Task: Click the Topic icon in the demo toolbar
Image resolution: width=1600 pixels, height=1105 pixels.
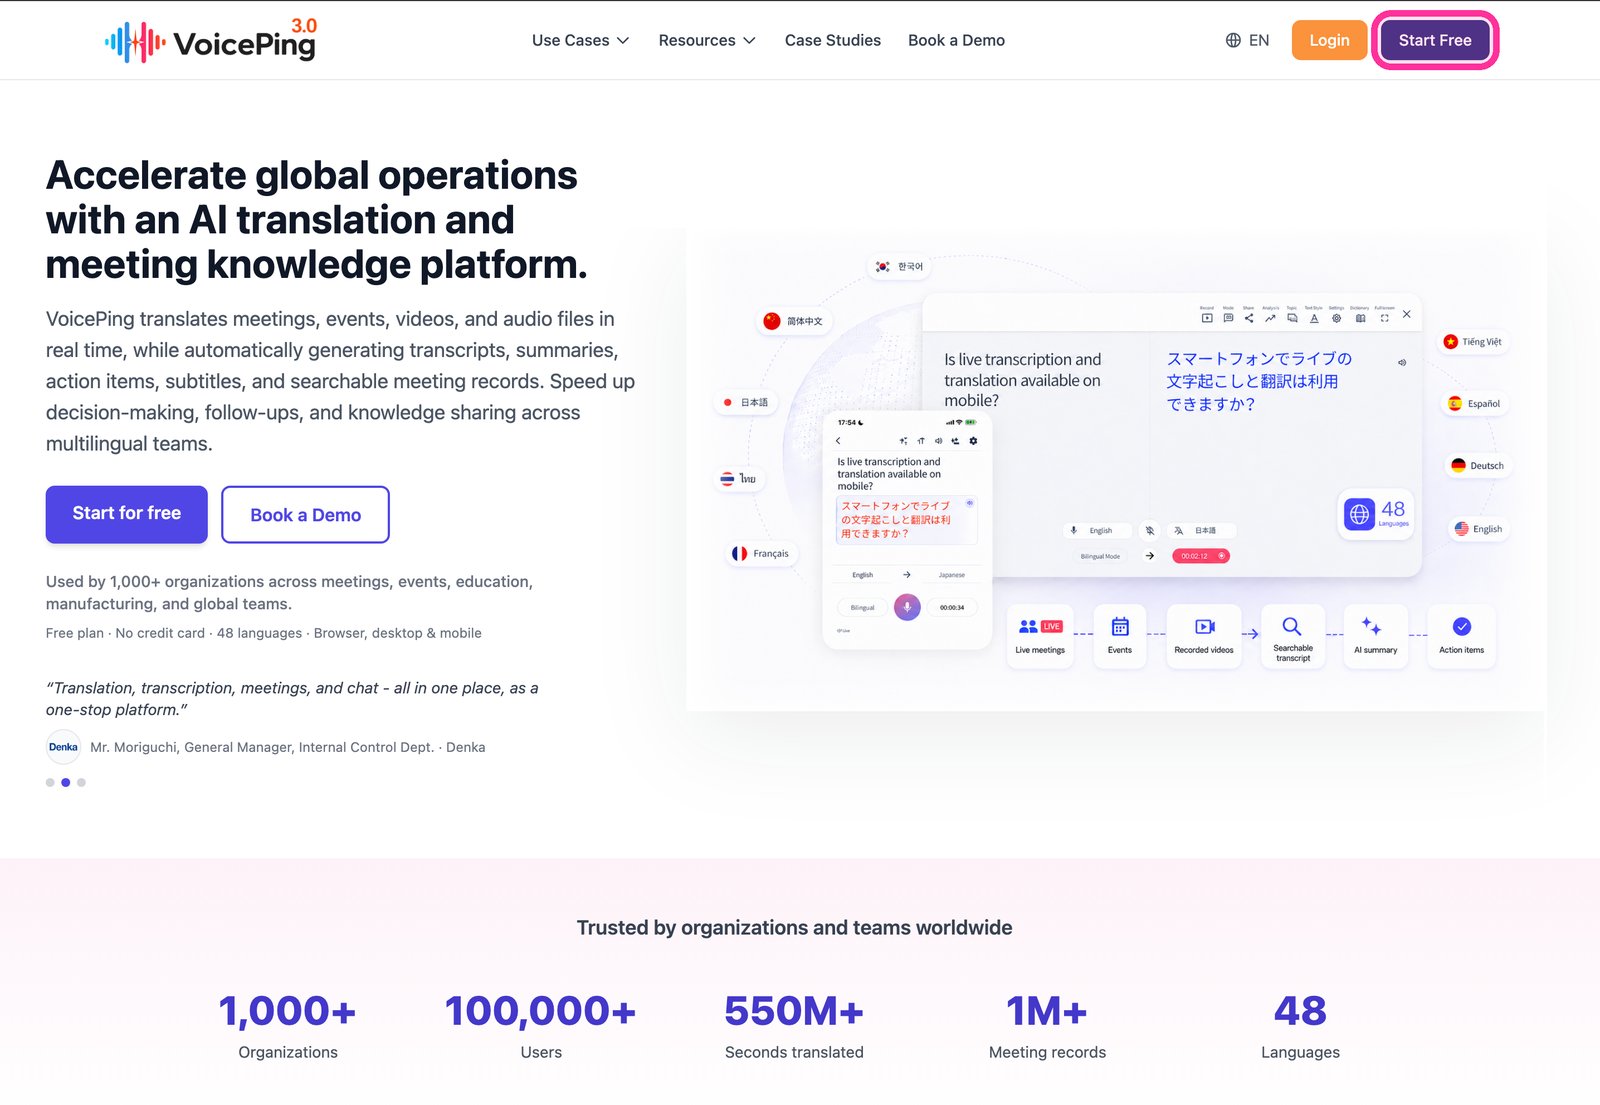Action: point(1292,318)
